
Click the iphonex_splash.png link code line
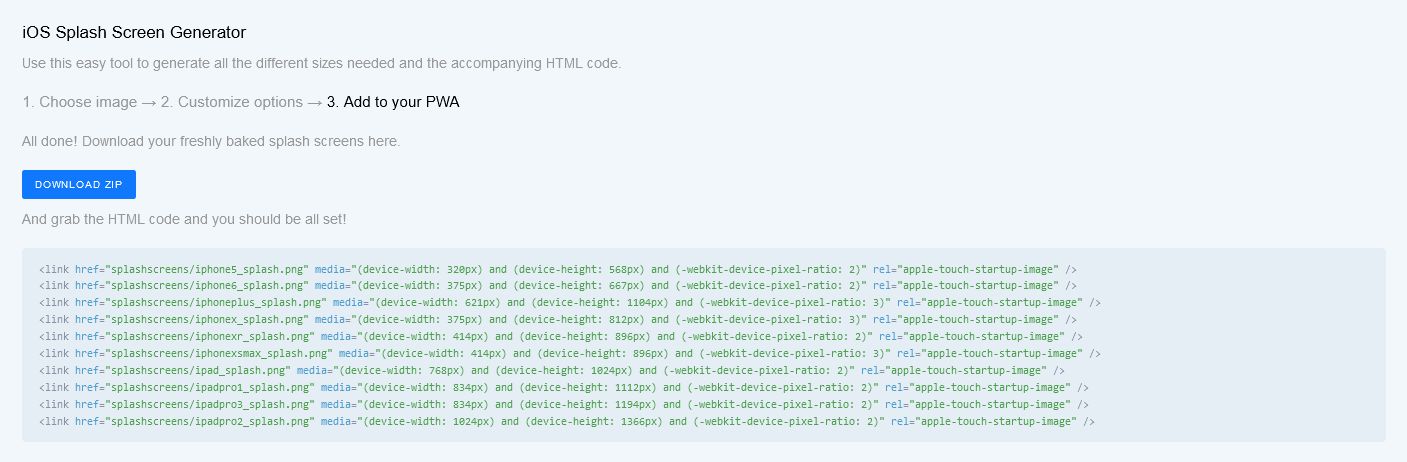pyautogui.click(x=558, y=320)
